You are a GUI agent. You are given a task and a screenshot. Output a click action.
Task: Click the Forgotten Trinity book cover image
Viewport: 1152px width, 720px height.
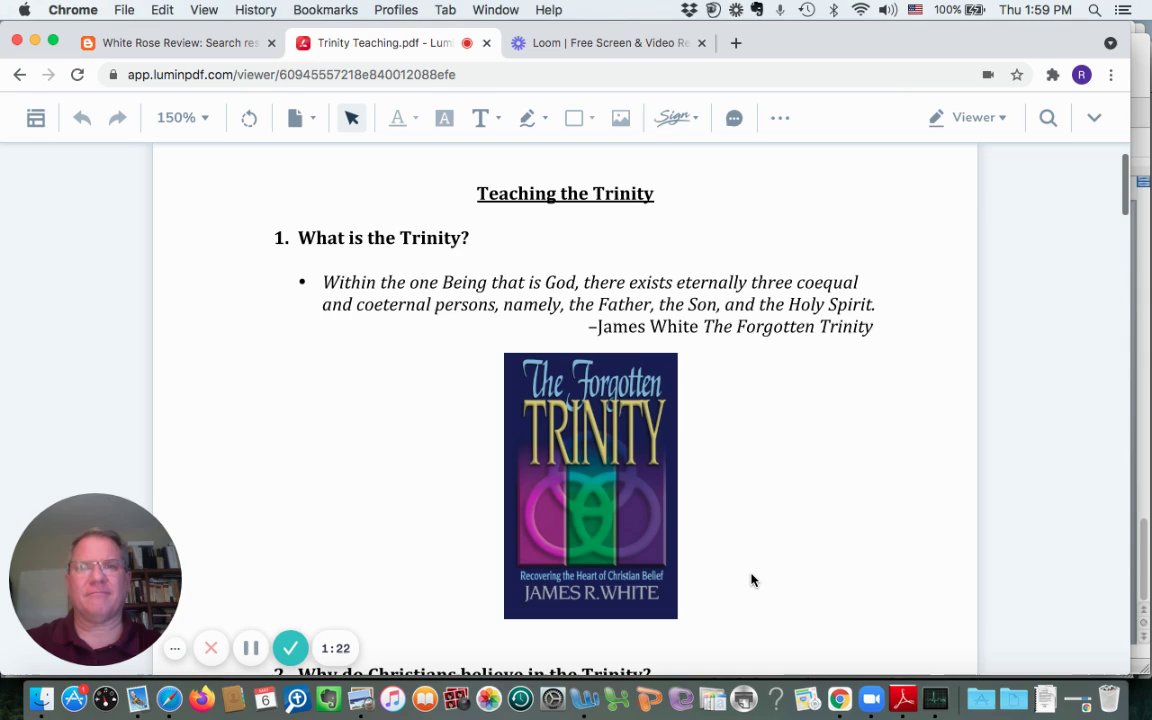point(591,486)
